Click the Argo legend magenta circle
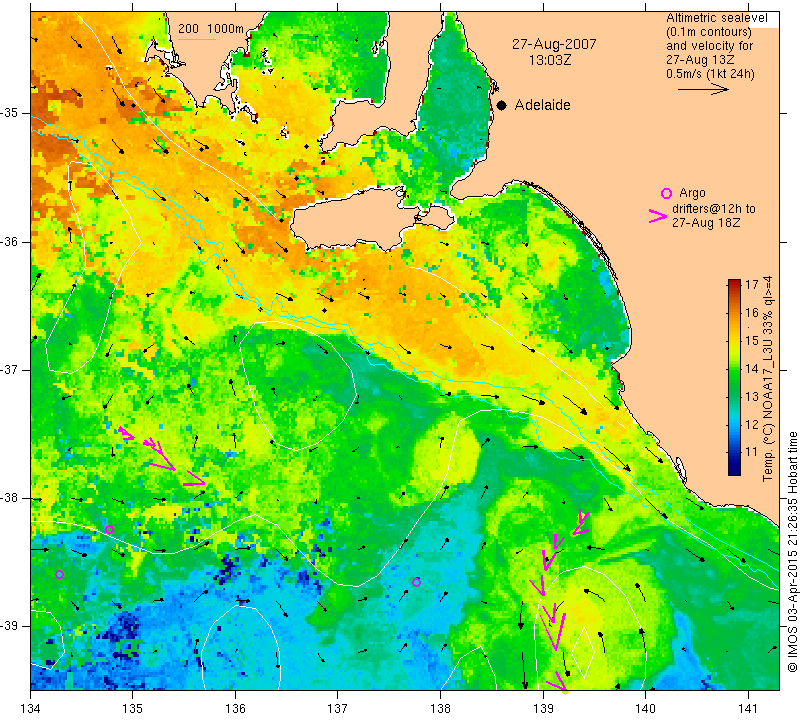 coord(666,193)
